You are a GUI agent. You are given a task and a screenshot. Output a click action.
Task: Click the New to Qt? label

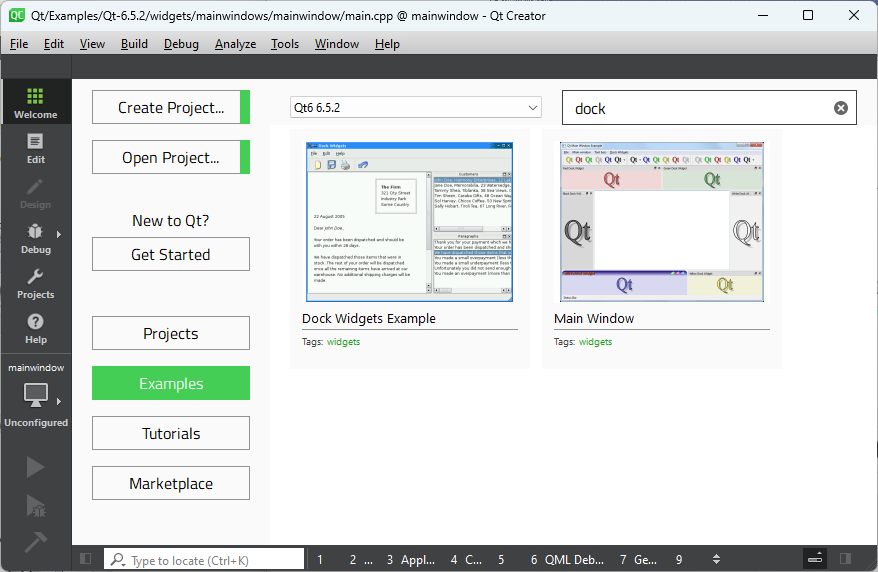pyautogui.click(x=170, y=221)
